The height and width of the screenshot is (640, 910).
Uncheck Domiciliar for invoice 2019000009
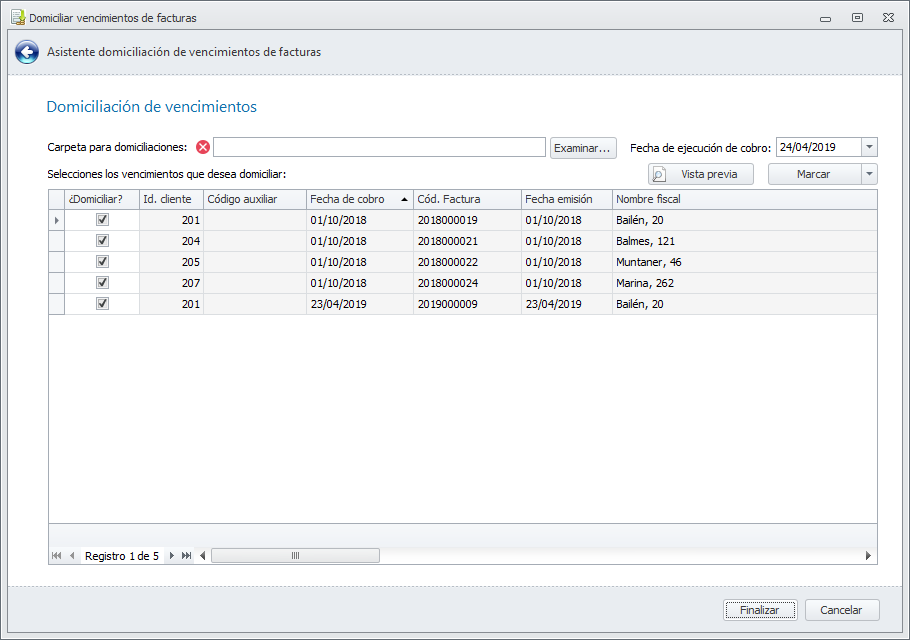(x=102, y=304)
